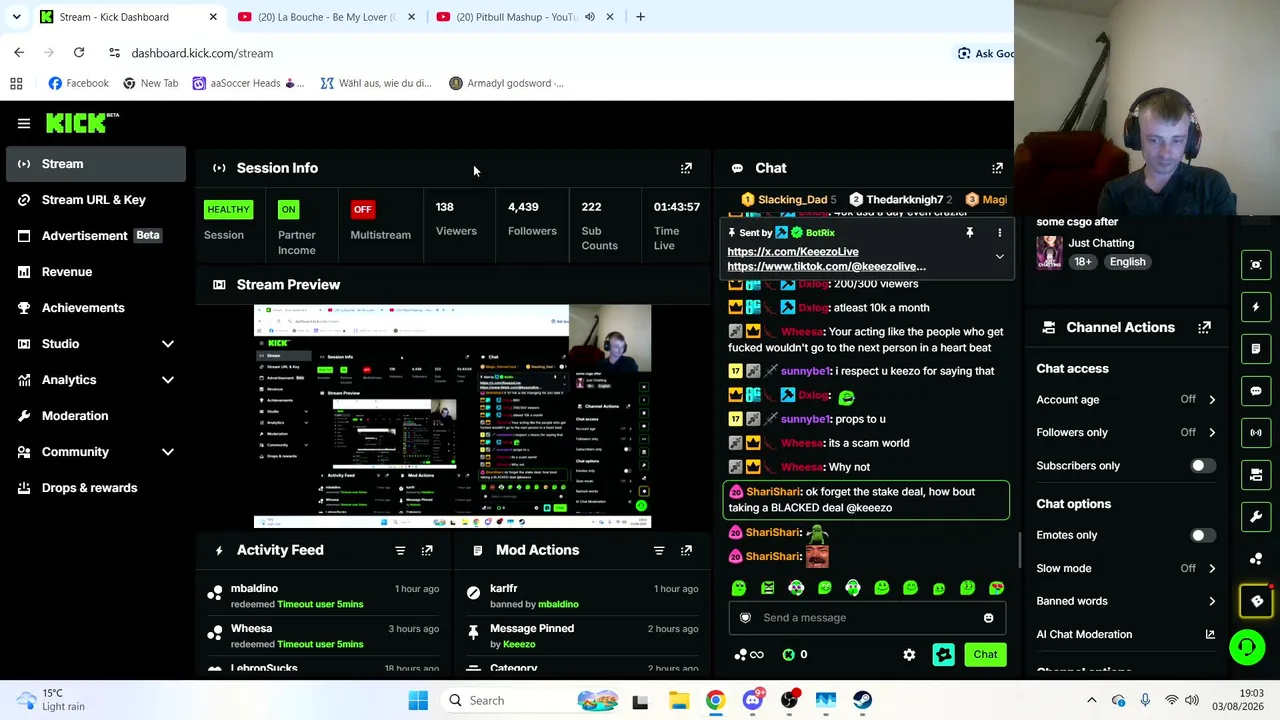Open Account age chat access setting
The height and width of the screenshot is (720, 1280).
click(x=1126, y=400)
